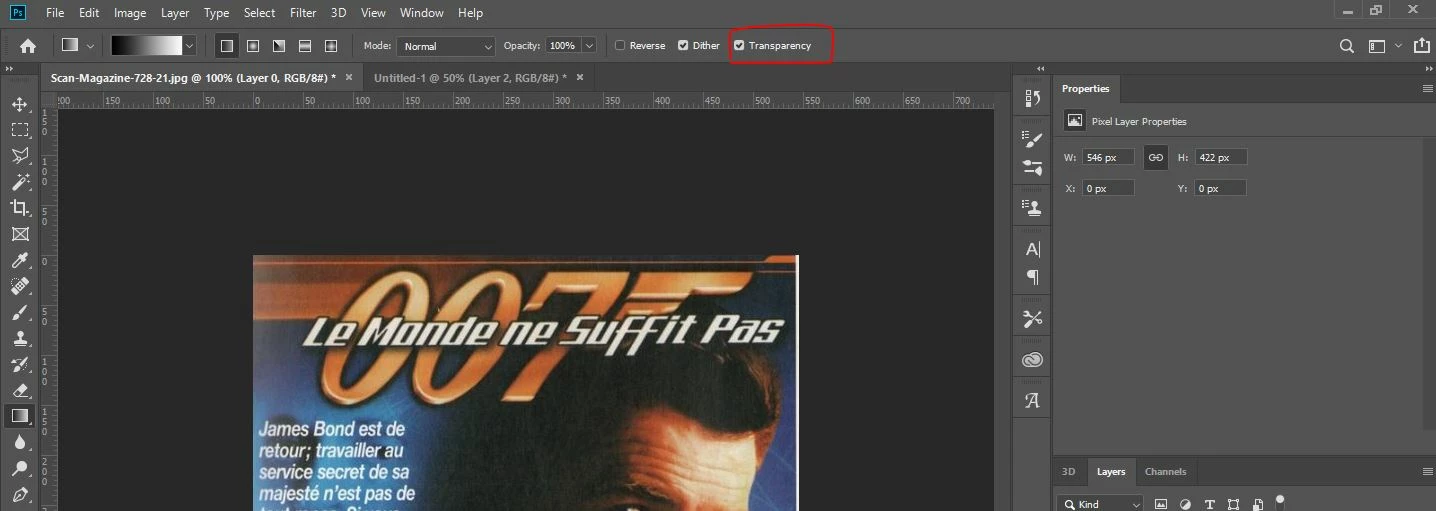Open the Layer menu
1436x511 pixels.
(175, 13)
